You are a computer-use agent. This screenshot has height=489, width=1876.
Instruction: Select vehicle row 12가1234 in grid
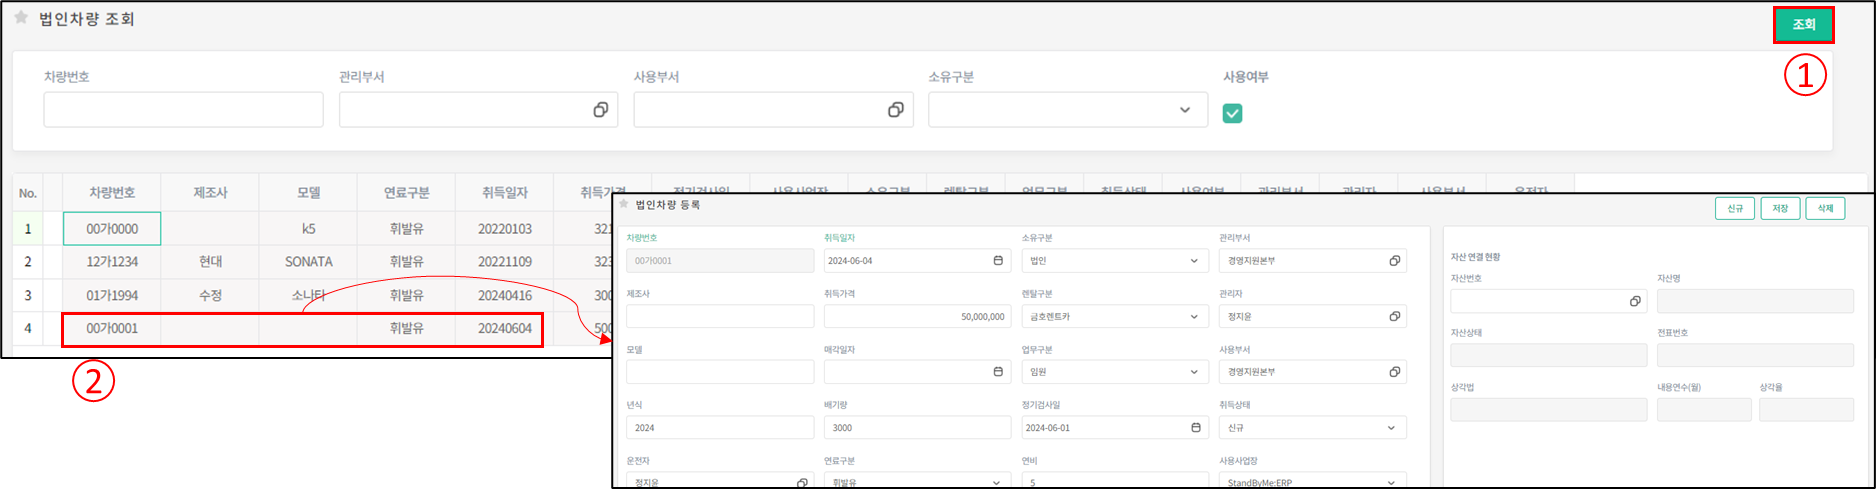click(x=112, y=262)
